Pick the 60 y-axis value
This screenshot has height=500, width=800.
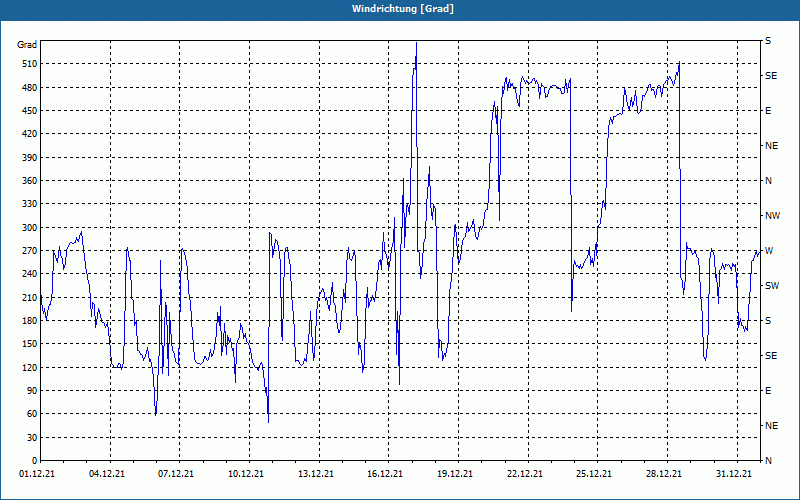click(32, 414)
